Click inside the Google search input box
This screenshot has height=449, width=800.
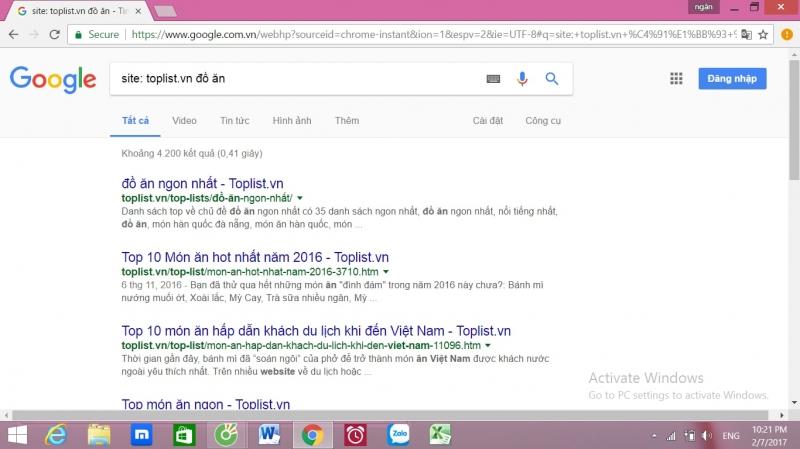tap(300, 78)
